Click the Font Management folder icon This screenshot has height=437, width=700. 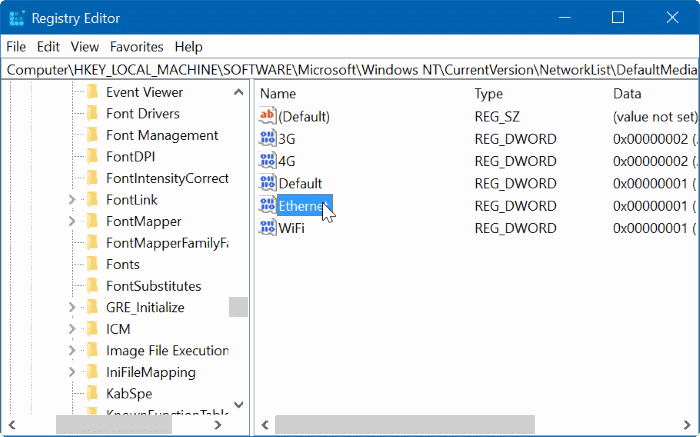(x=93, y=135)
